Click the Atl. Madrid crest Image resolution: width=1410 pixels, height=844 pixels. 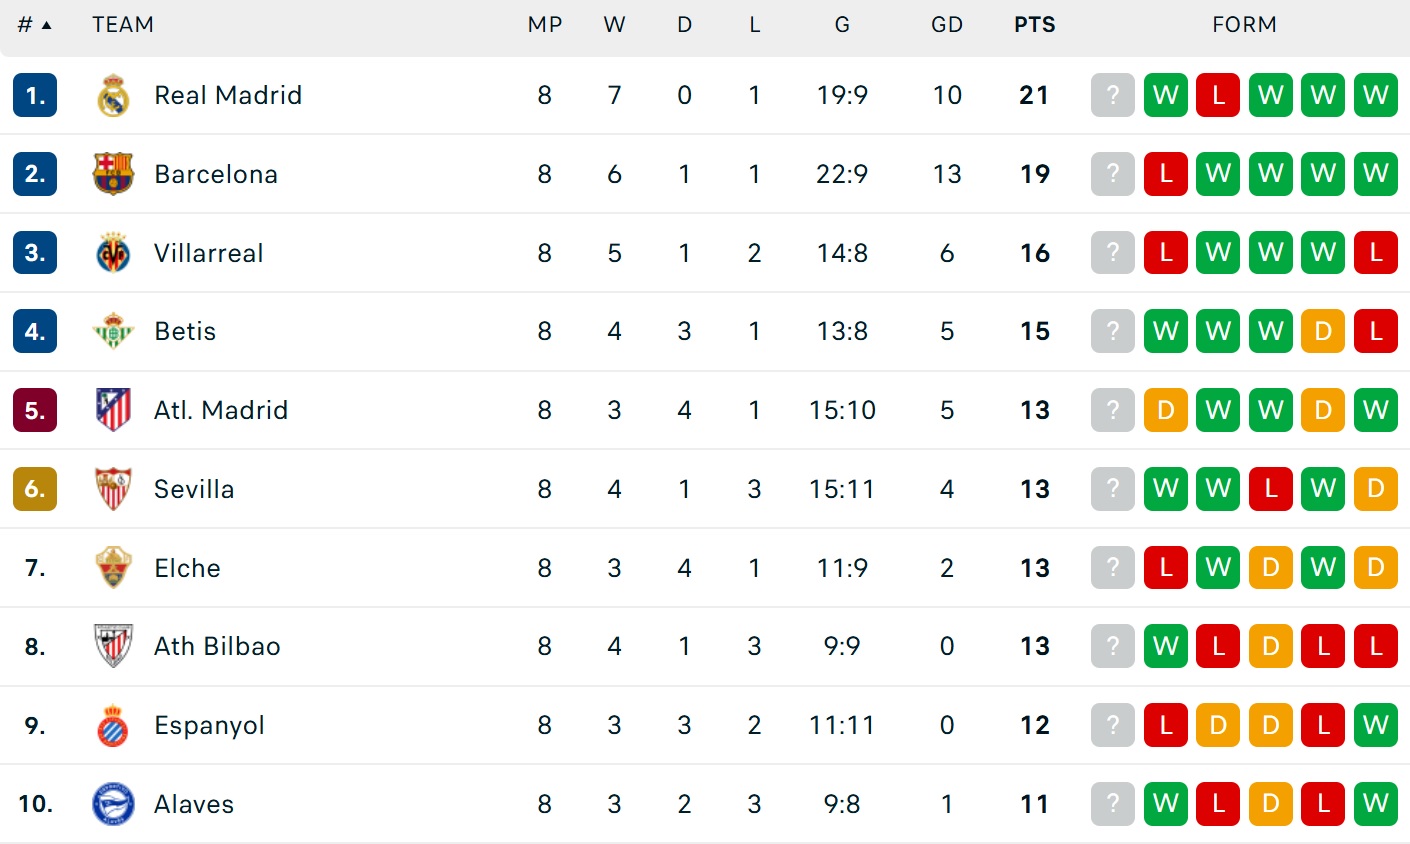pos(113,410)
